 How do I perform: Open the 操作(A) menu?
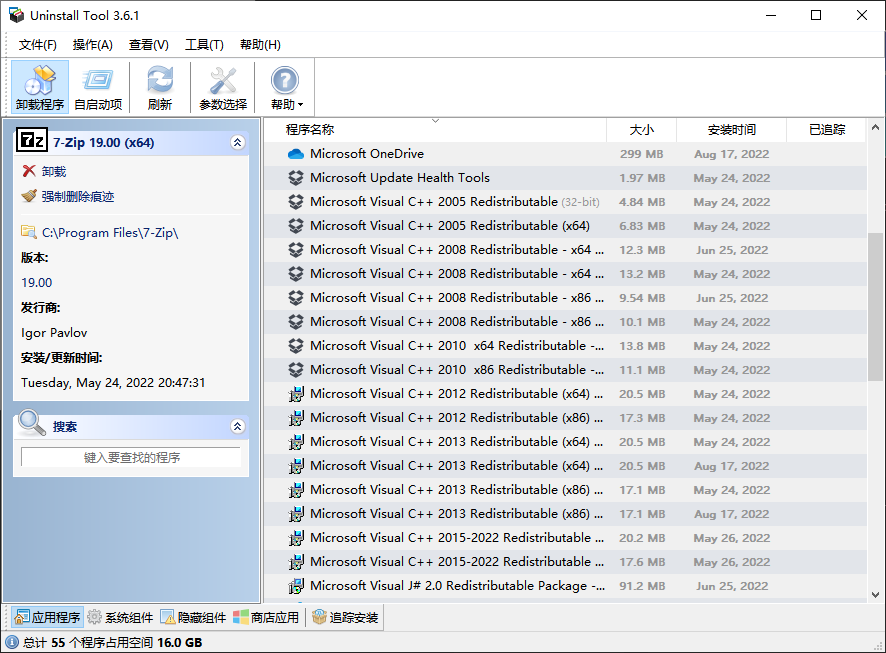pyautogui.click(x=92, y=44)
